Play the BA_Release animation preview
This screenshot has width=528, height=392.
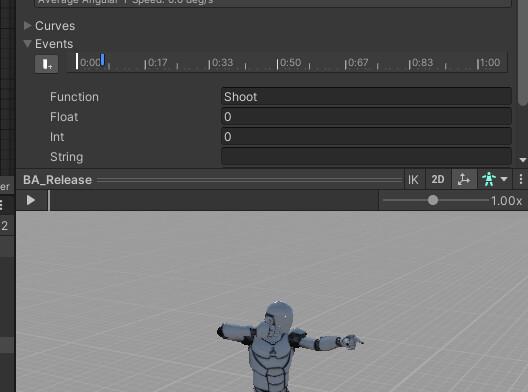[31, 200]
